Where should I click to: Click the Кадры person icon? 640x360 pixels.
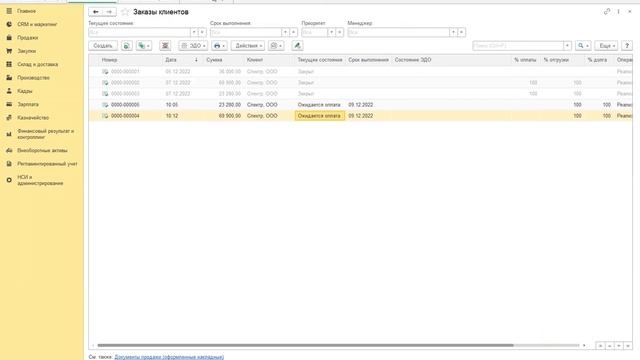point(9,91)
